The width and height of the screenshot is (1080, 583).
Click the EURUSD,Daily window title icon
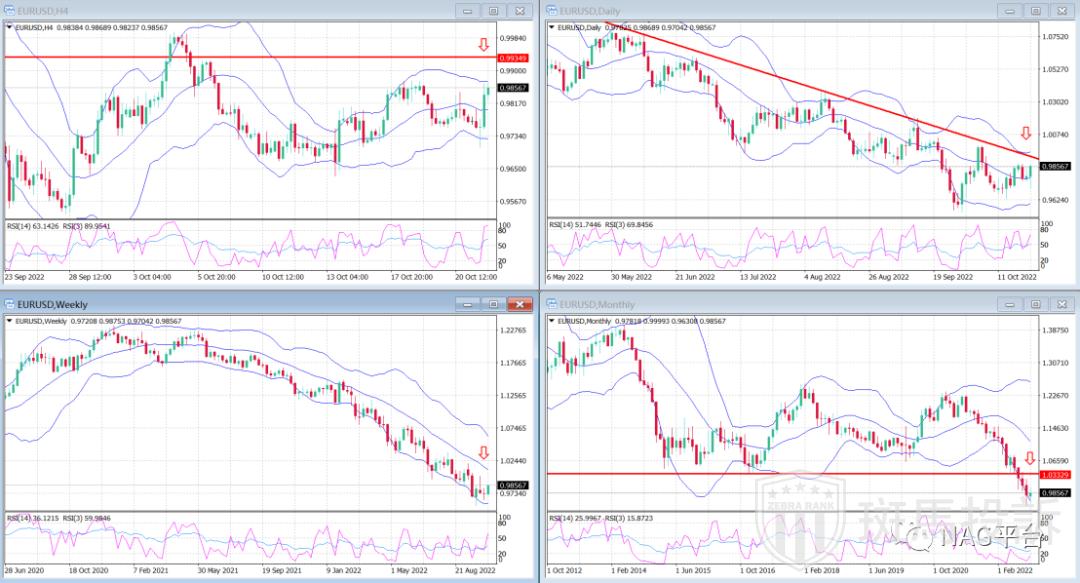pyautogui.click(x=550, y=10)
